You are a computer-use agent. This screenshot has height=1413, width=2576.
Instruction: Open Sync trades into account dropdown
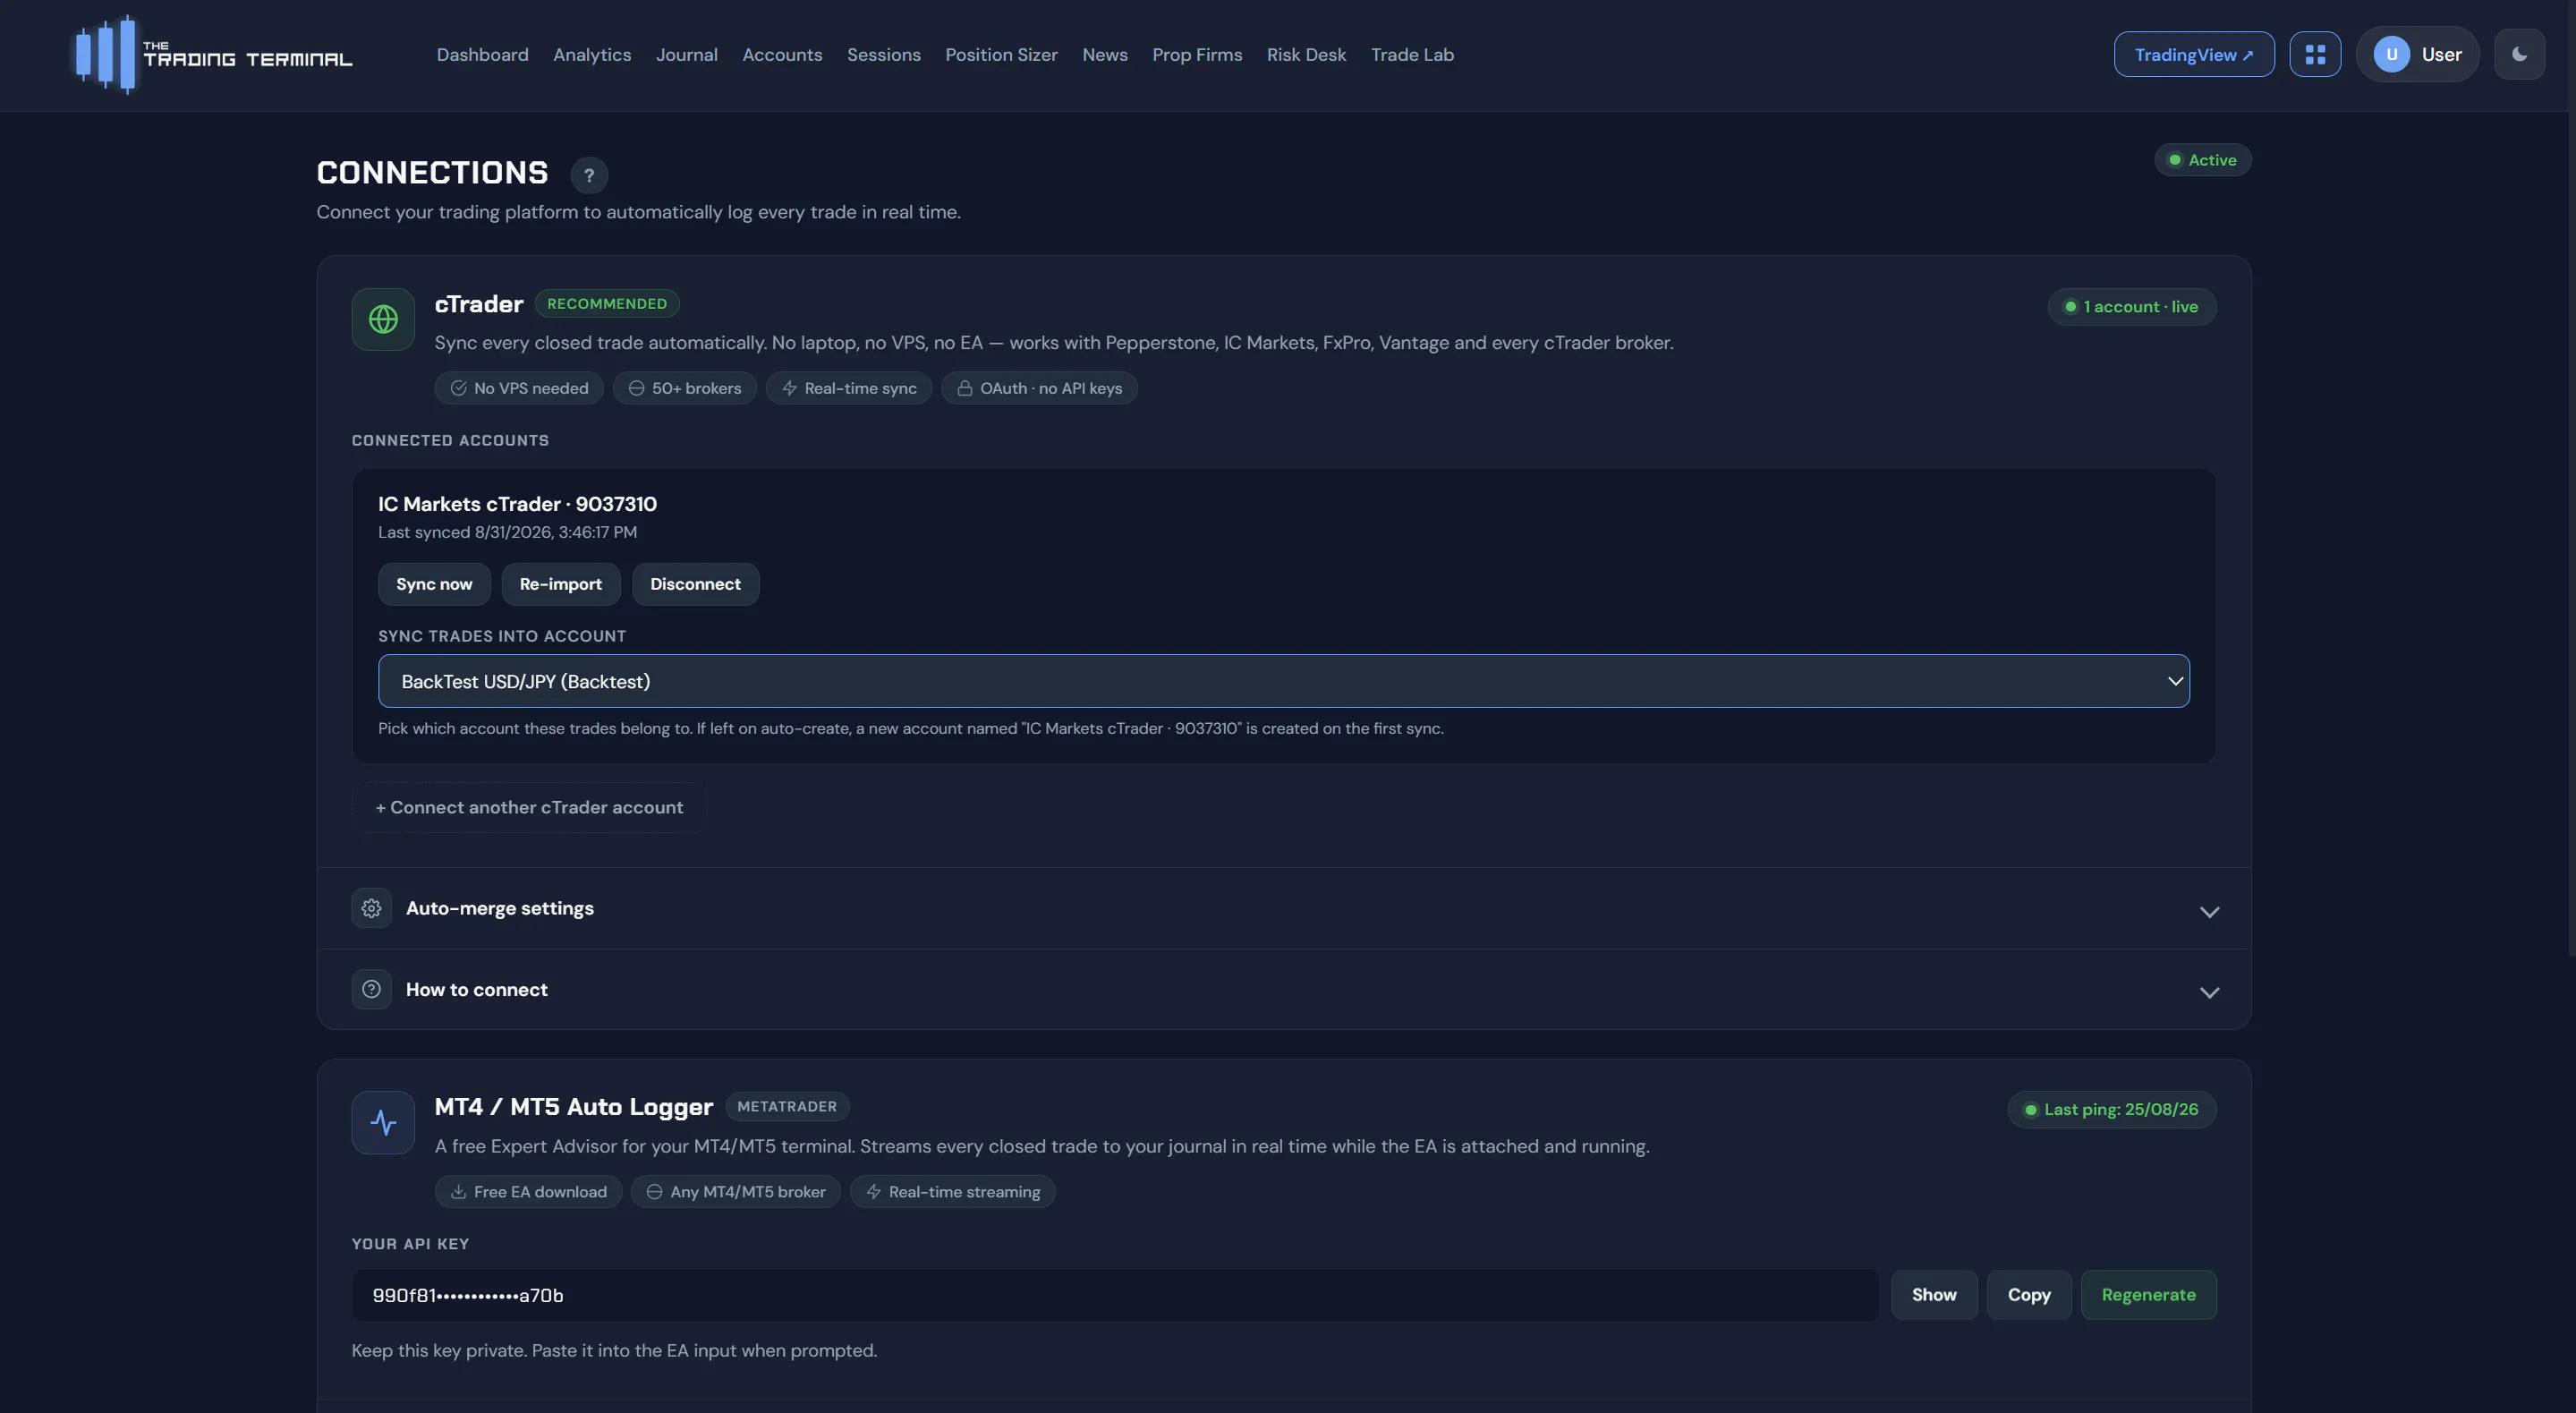(x=1283, y=681)
